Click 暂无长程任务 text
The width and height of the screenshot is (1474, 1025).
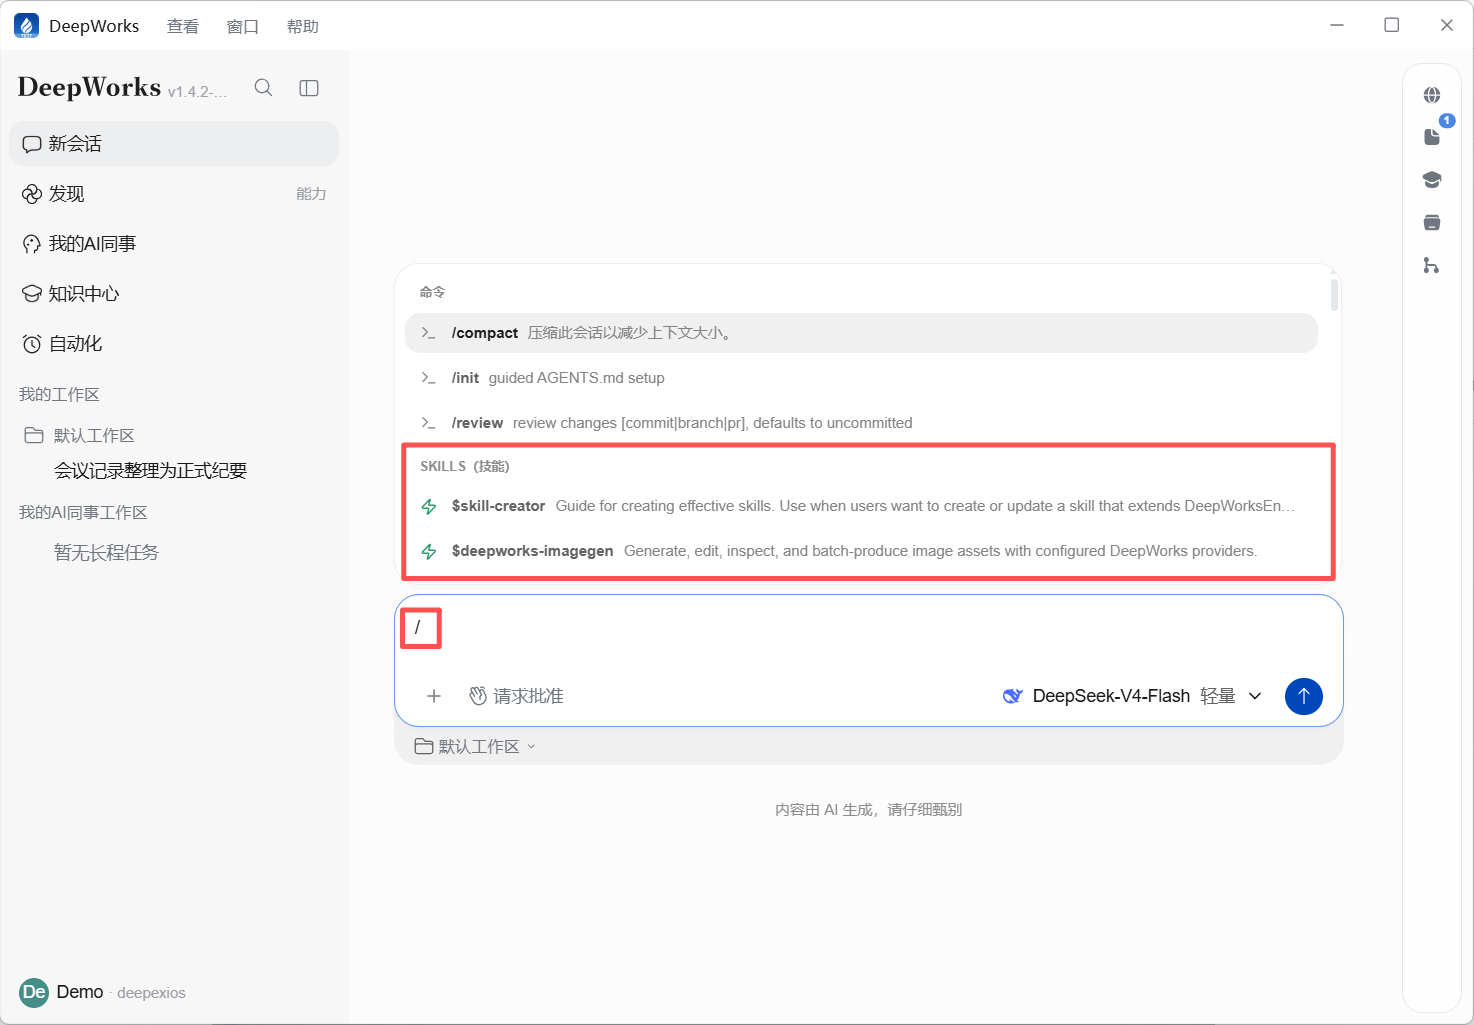106,553
